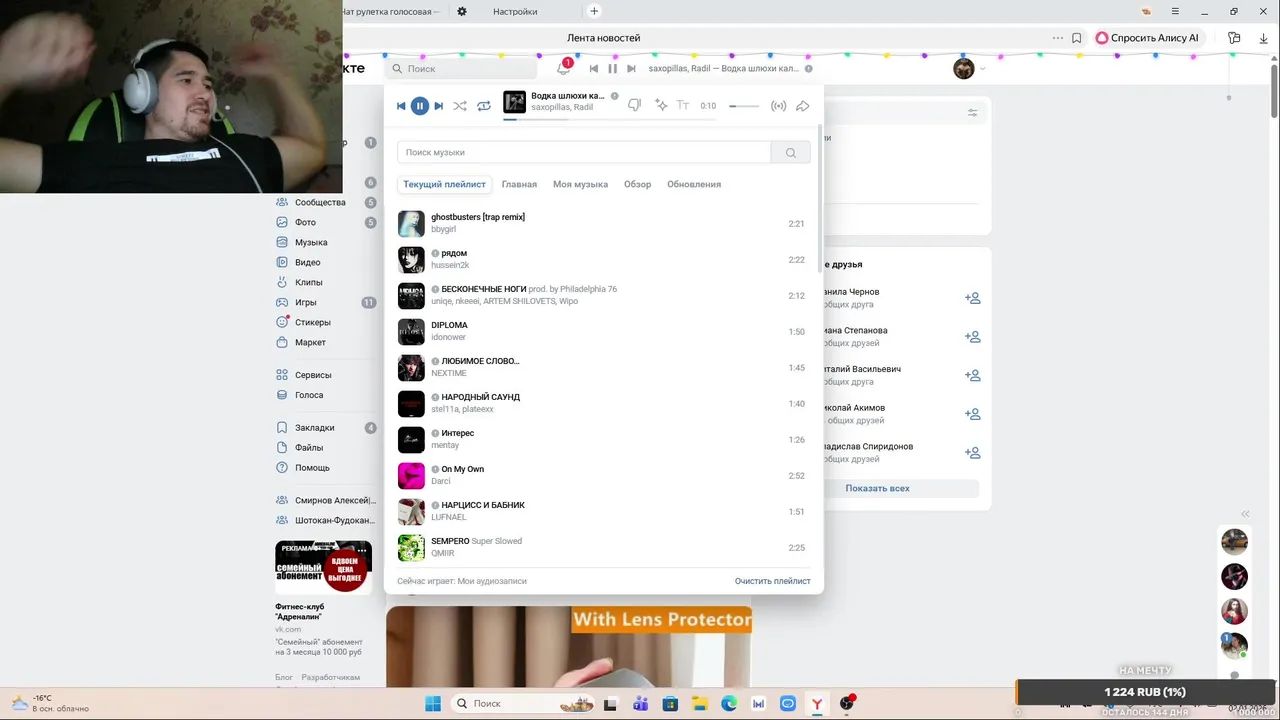Open Помощь in the left sidebar
This screenshot has width=1280, height=720.
coord(312,467)
